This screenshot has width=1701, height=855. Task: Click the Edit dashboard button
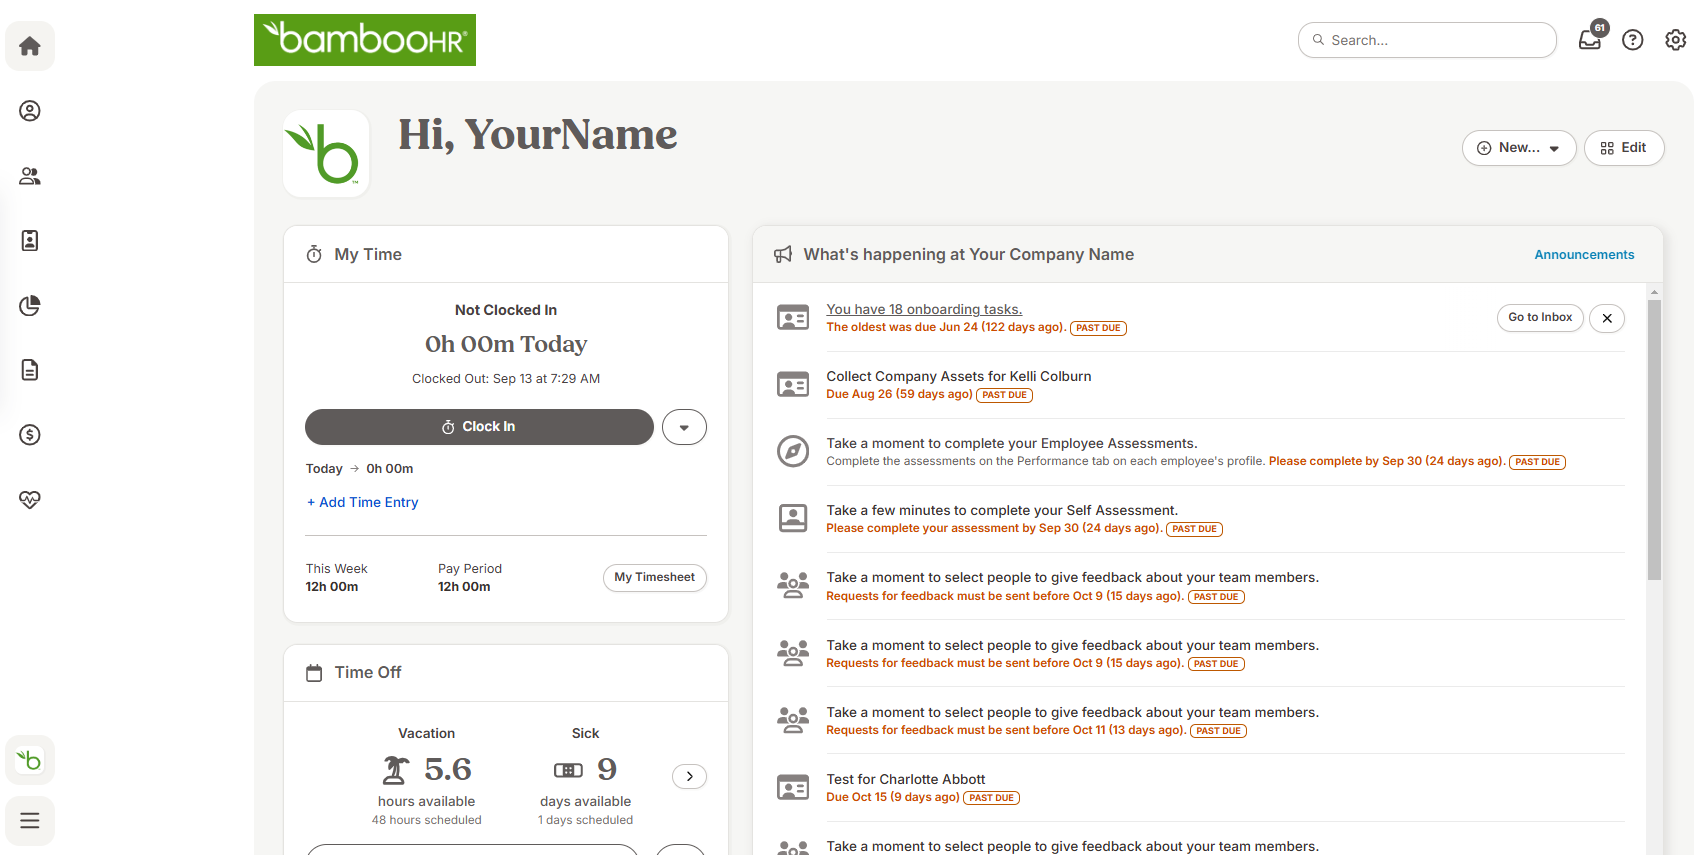(1624, 148)
